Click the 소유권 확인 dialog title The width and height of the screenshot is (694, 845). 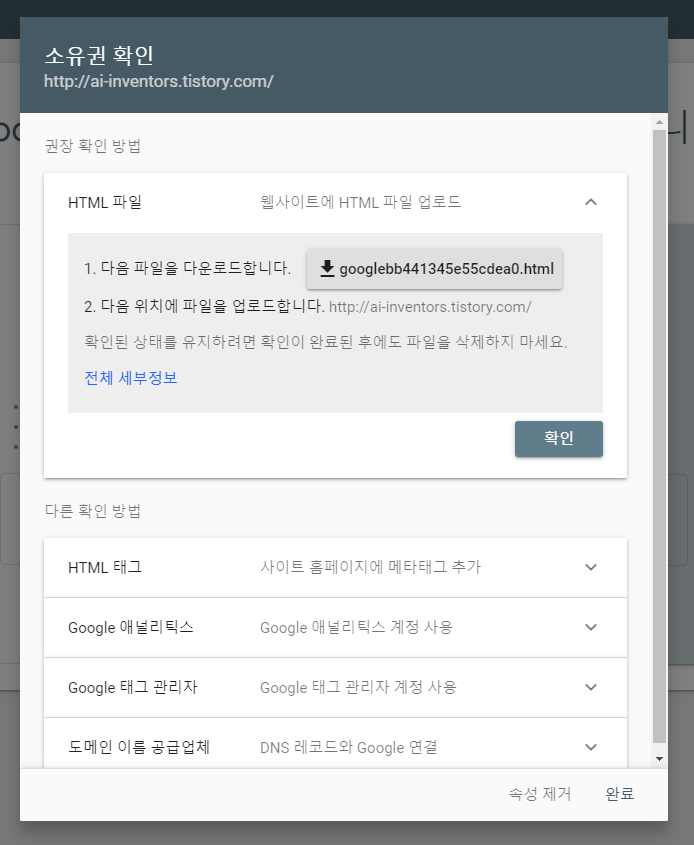click(99, 55)
